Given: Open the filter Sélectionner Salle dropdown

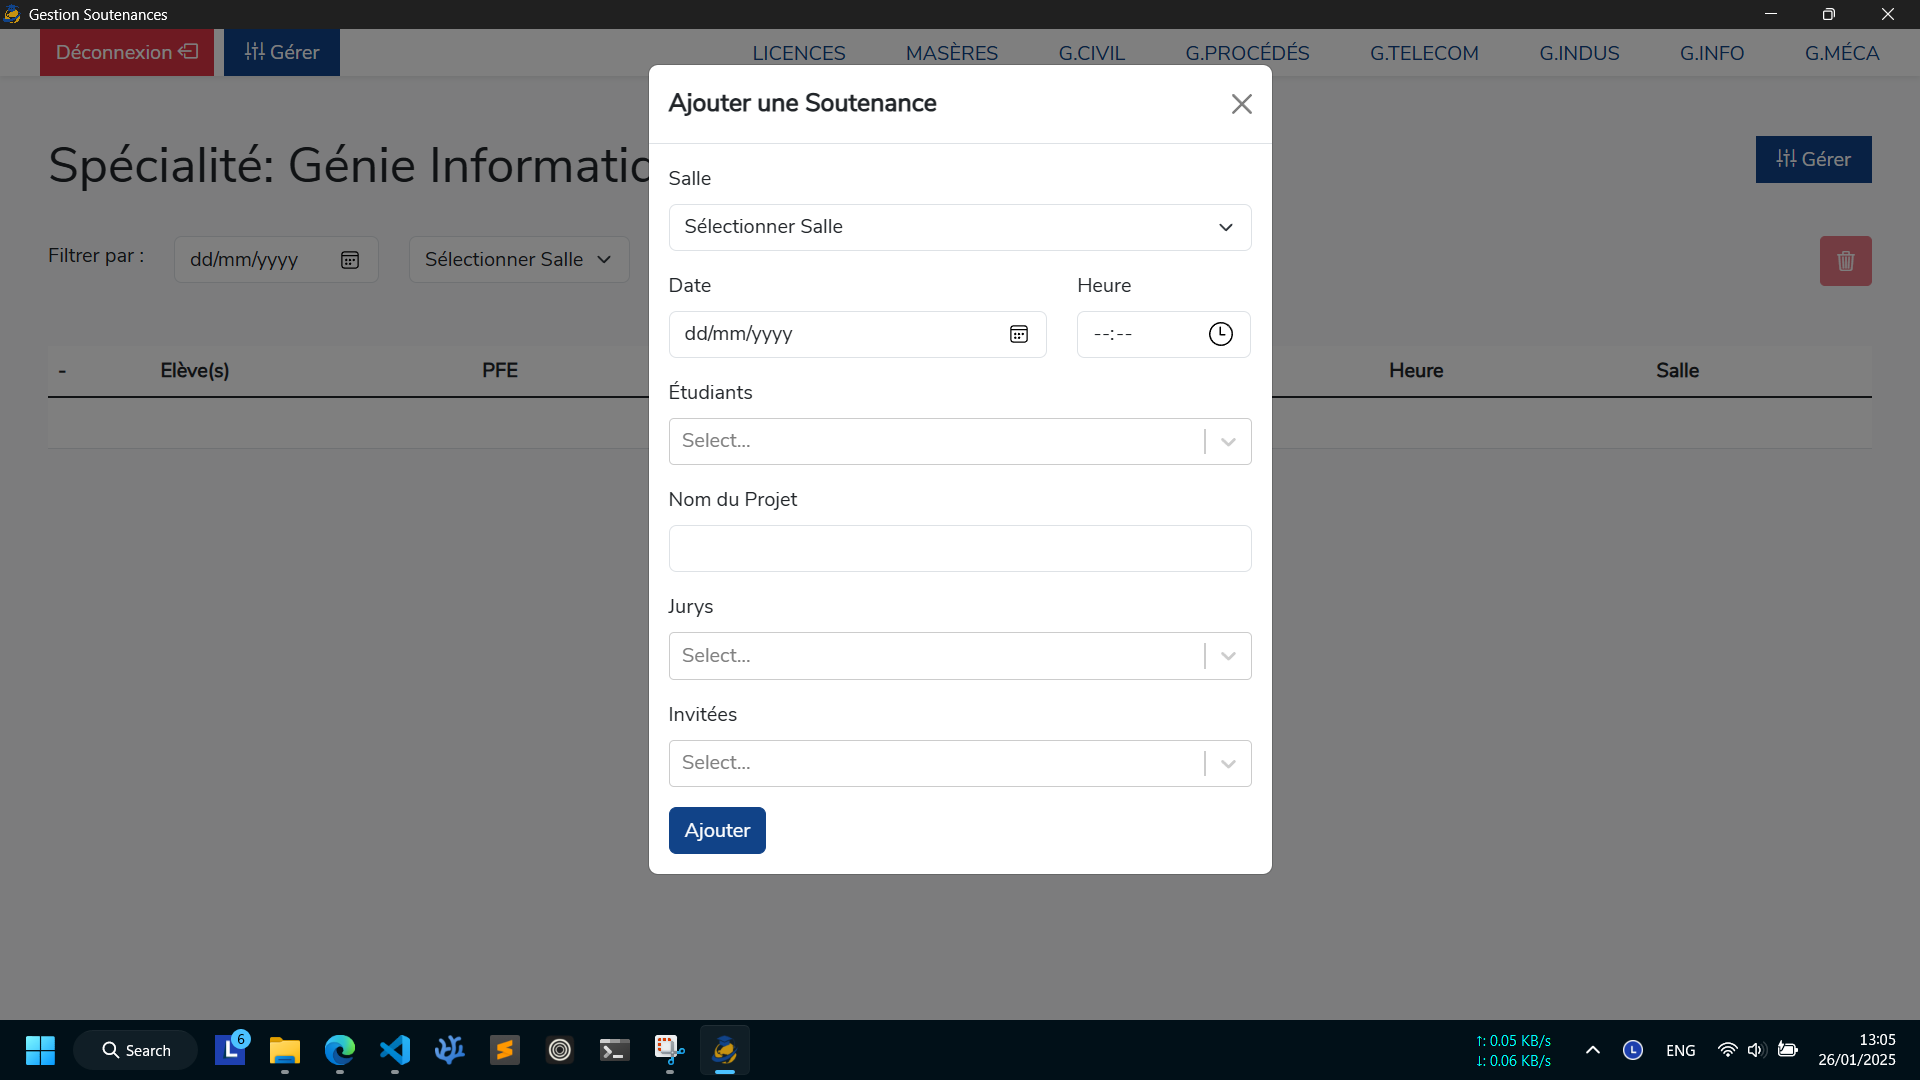Looking at the screenshot, I should tap(519, 260).
